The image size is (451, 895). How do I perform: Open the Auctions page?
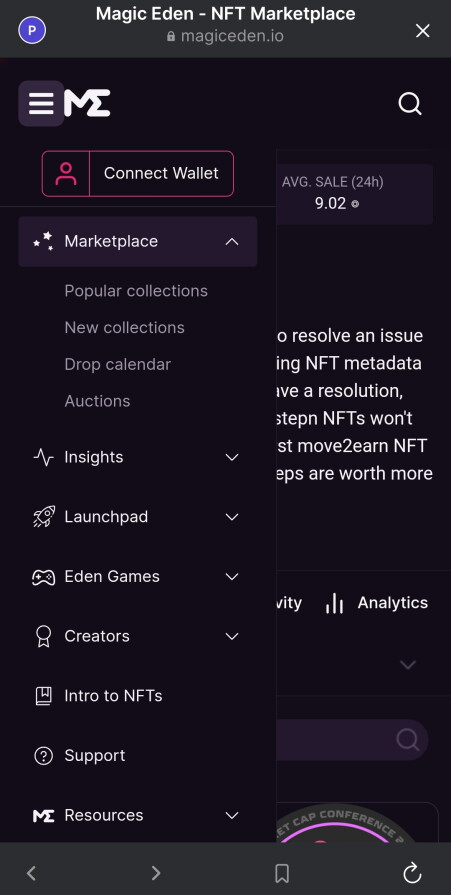(x=97, y=401)
